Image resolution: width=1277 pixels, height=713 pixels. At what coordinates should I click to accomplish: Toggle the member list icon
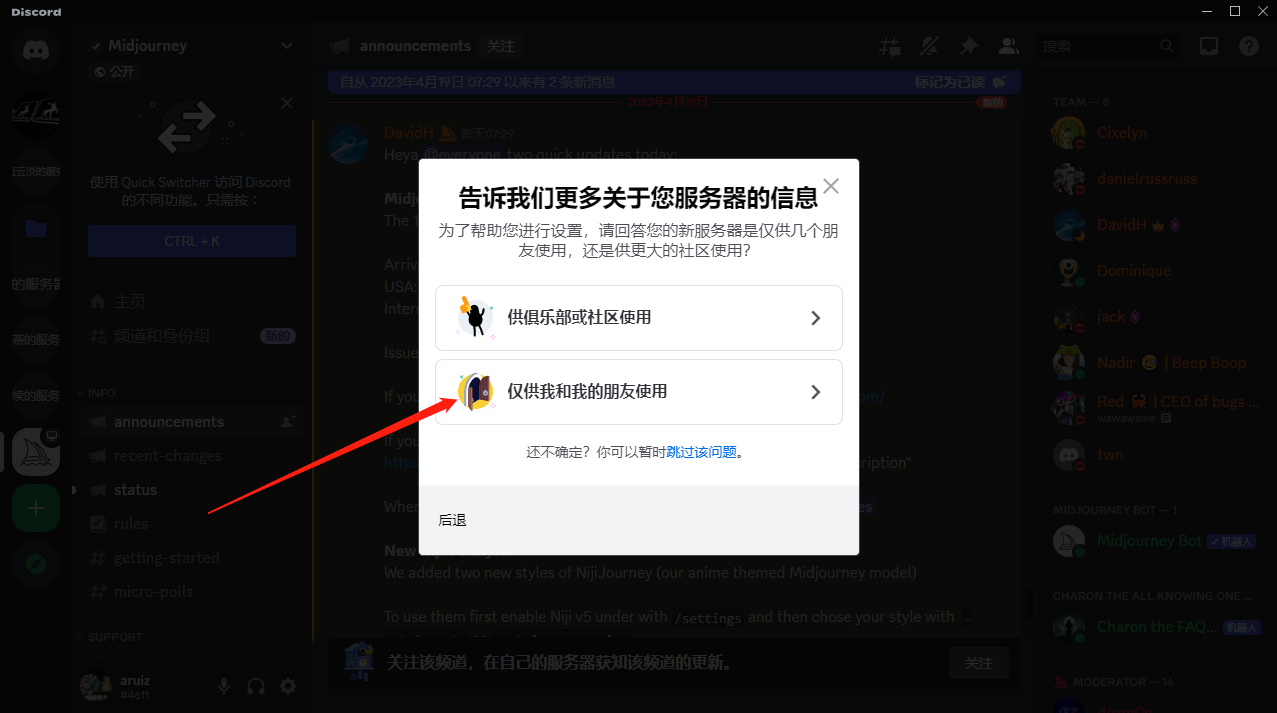pyautogui.click(x=1009, y=46)
